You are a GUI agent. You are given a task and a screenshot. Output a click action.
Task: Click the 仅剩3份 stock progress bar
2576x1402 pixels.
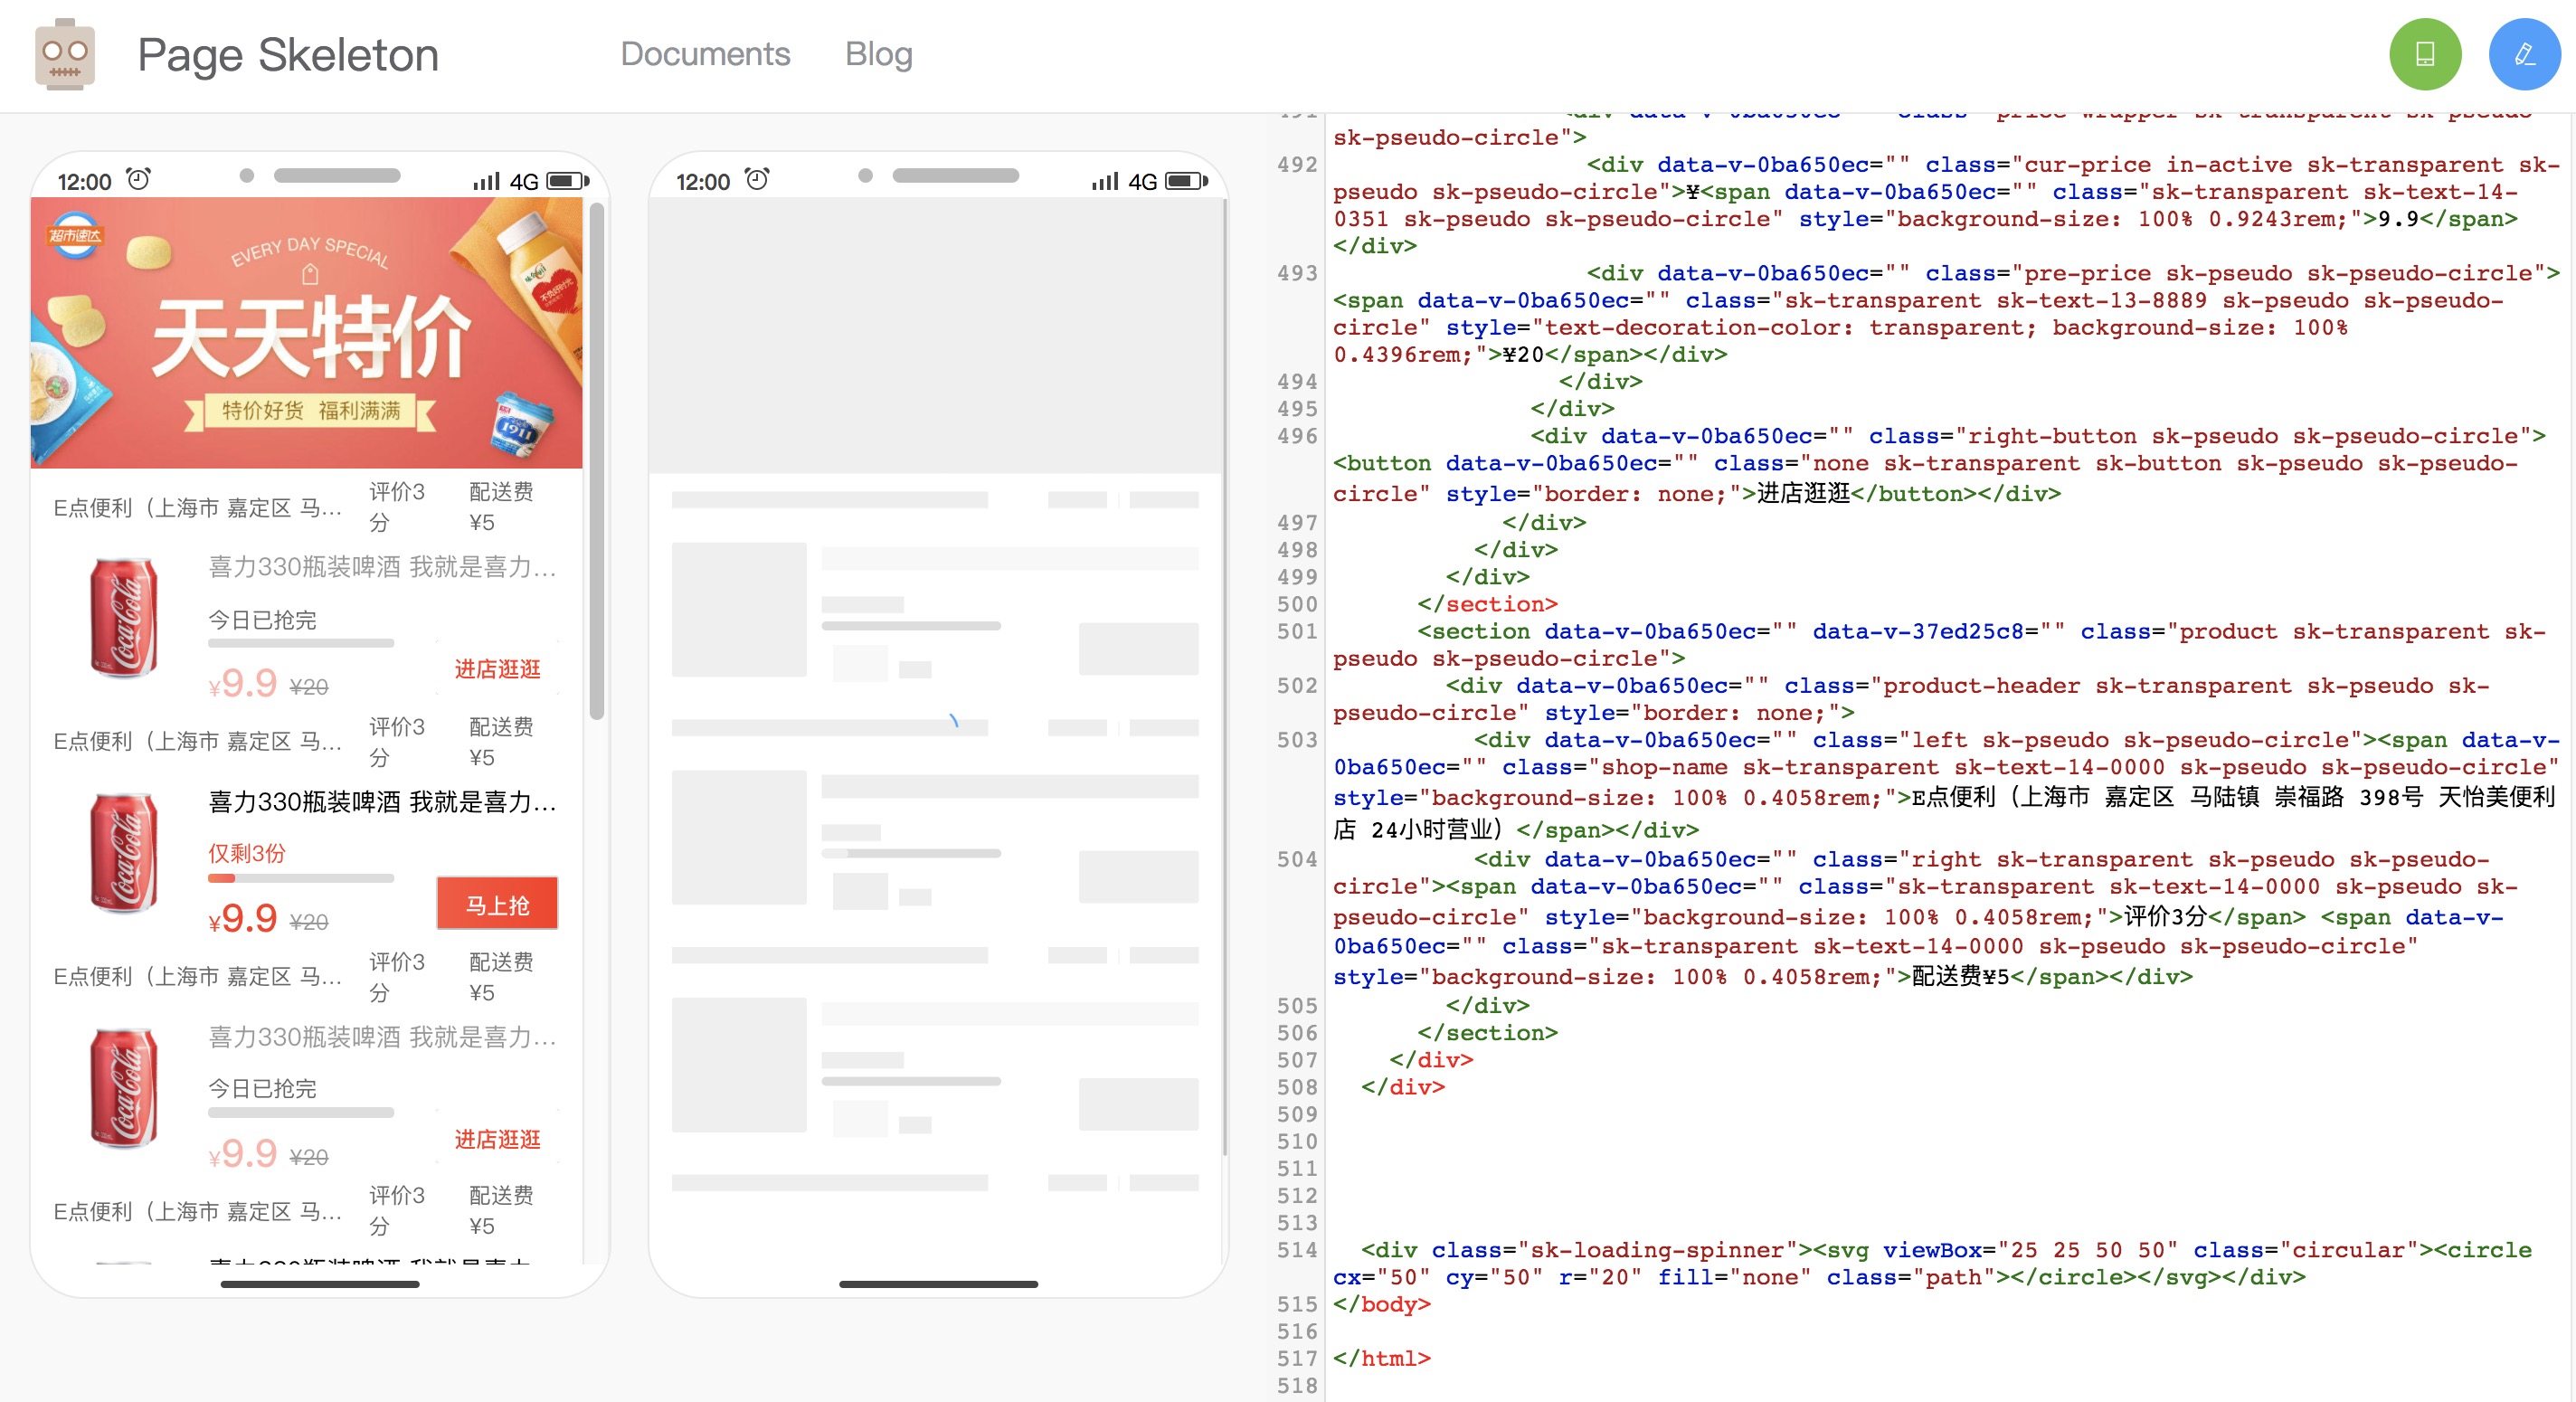pyautogui.click(x=300, y=878)
